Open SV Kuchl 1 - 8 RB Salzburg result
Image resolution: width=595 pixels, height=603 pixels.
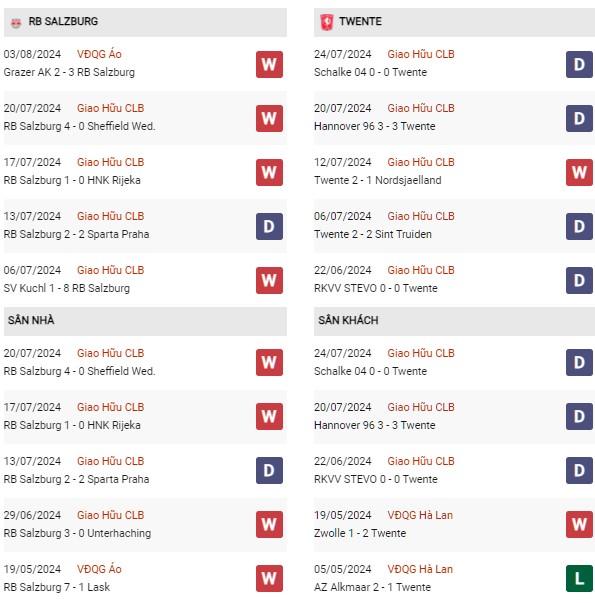pyautogui.click(x=67, y=288)
